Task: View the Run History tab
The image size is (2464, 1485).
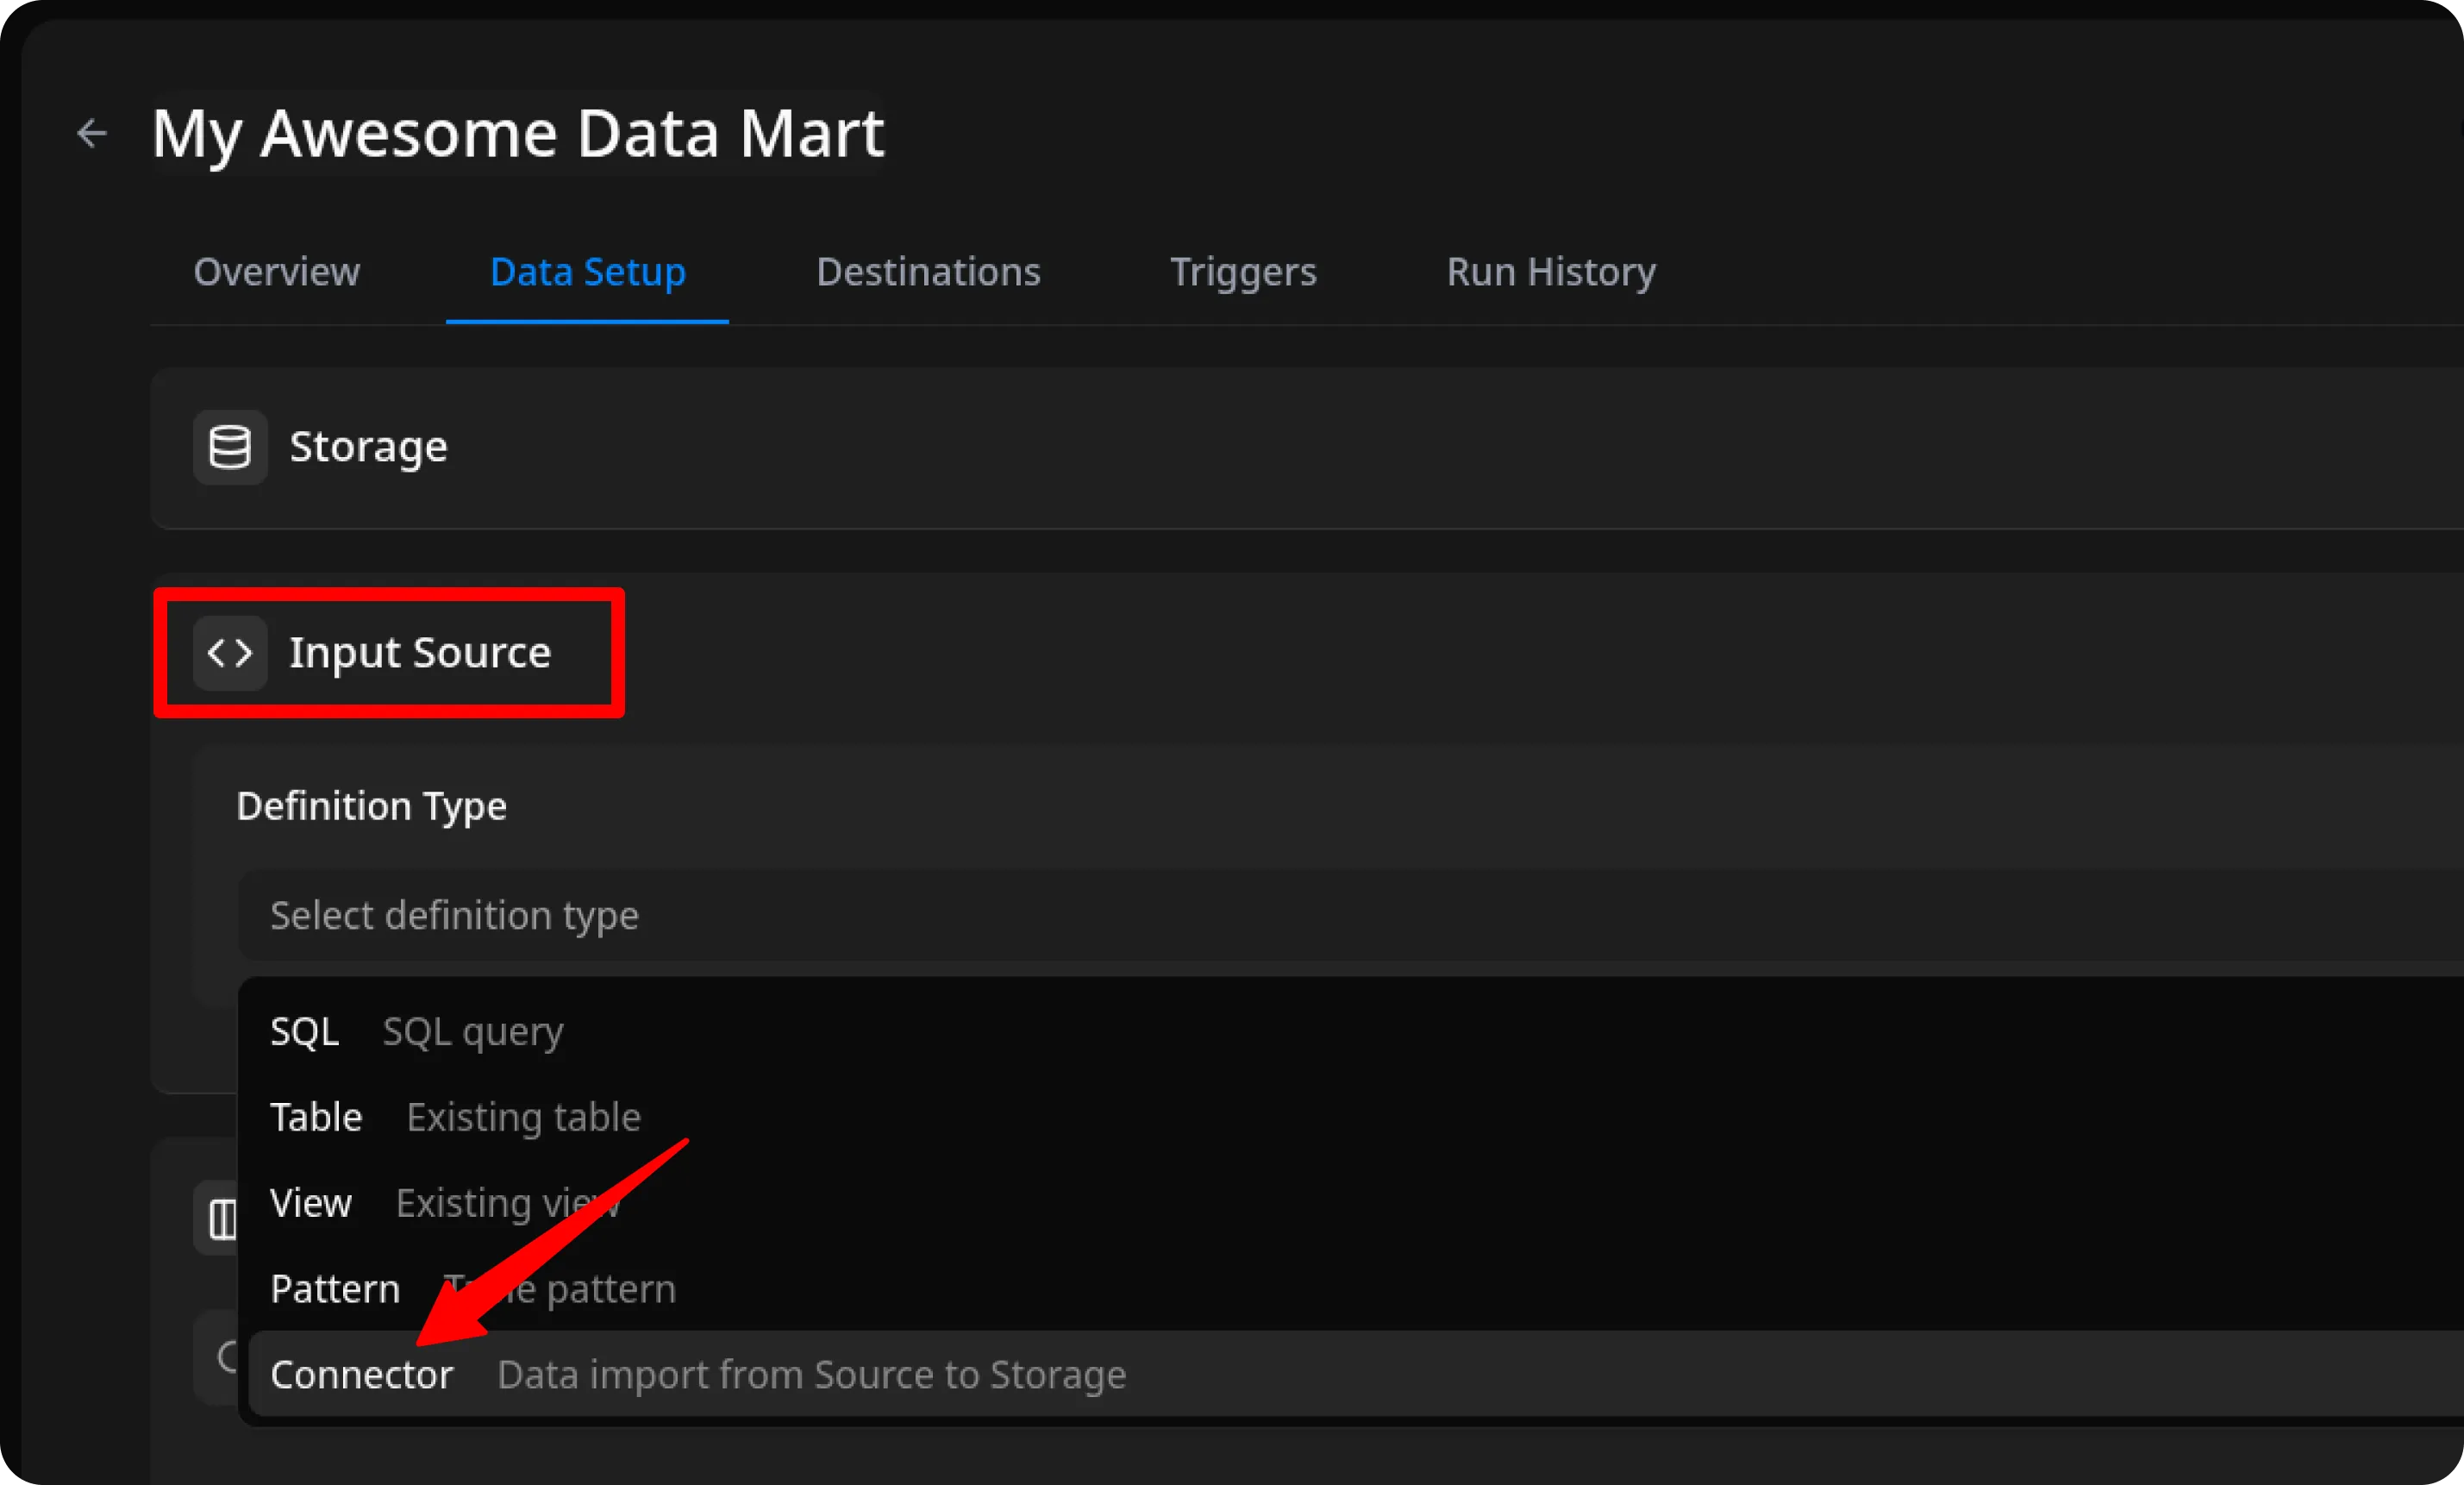Action: tap(1550, 272)
